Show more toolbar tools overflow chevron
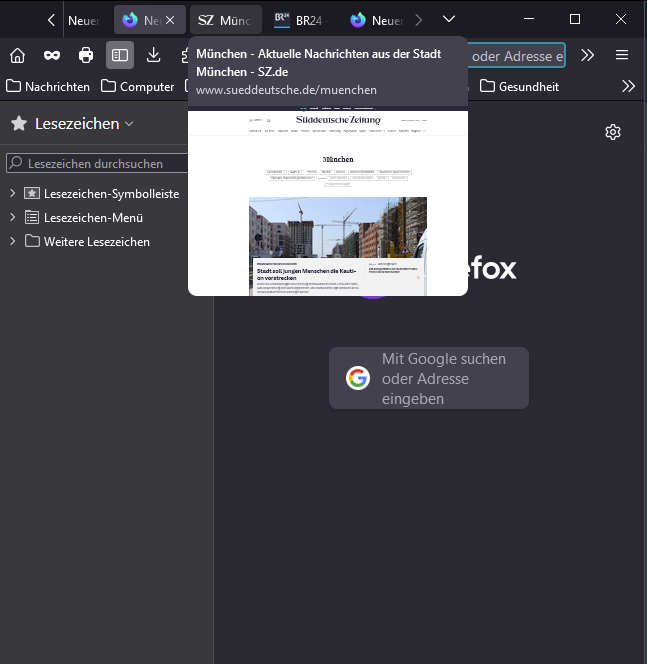This screenshot has width=647, height=664. pyautogui.click(x=588, y=55)
